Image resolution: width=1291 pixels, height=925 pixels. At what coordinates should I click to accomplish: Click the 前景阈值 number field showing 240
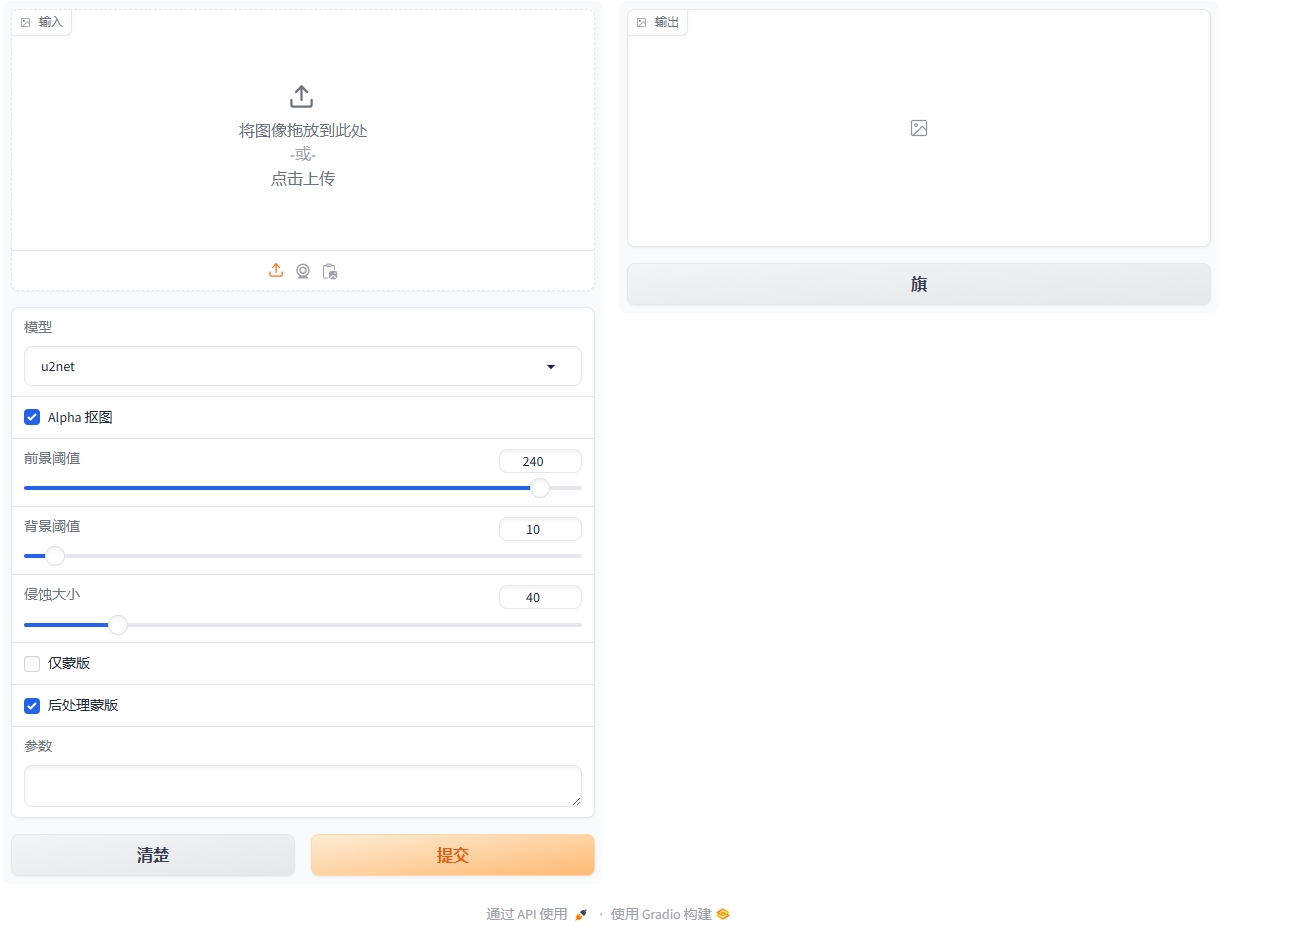540,461
